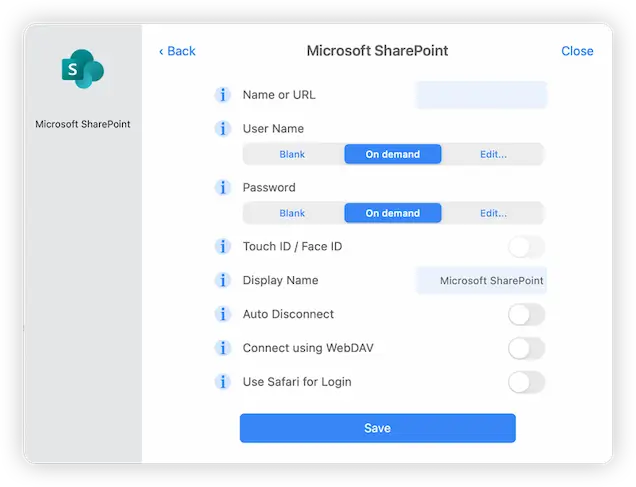The width and height of the screenshot is (636, 487).
Task: Save the SharePoint connection
Action: pyautogui.click(x=378, y=428)
